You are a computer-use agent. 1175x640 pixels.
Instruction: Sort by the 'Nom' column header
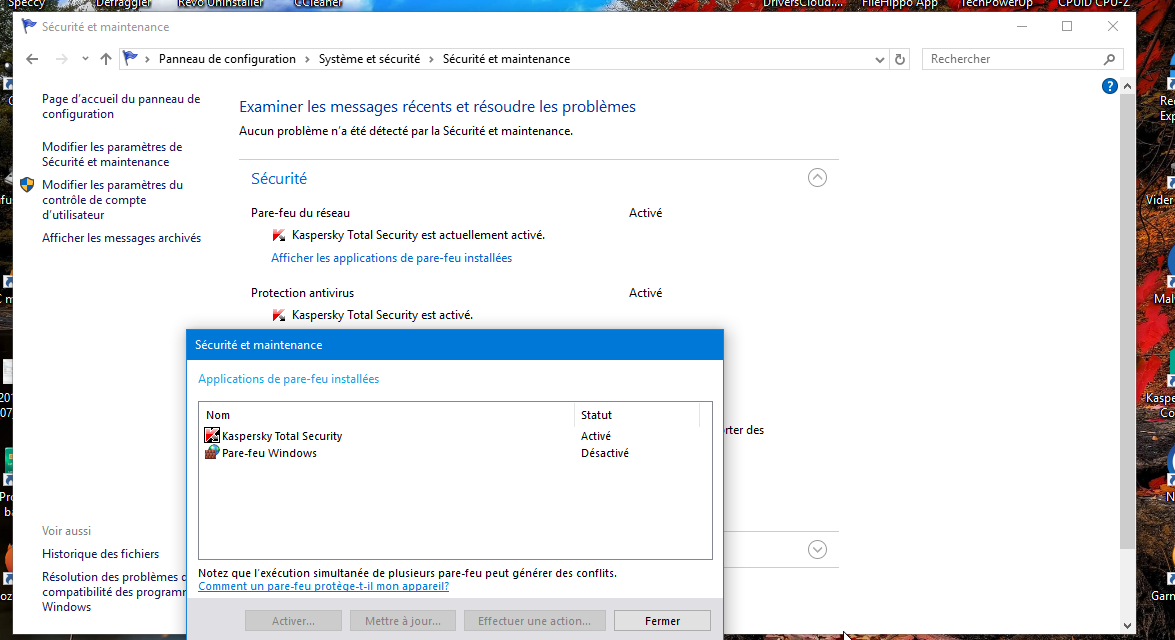(387, 415)
